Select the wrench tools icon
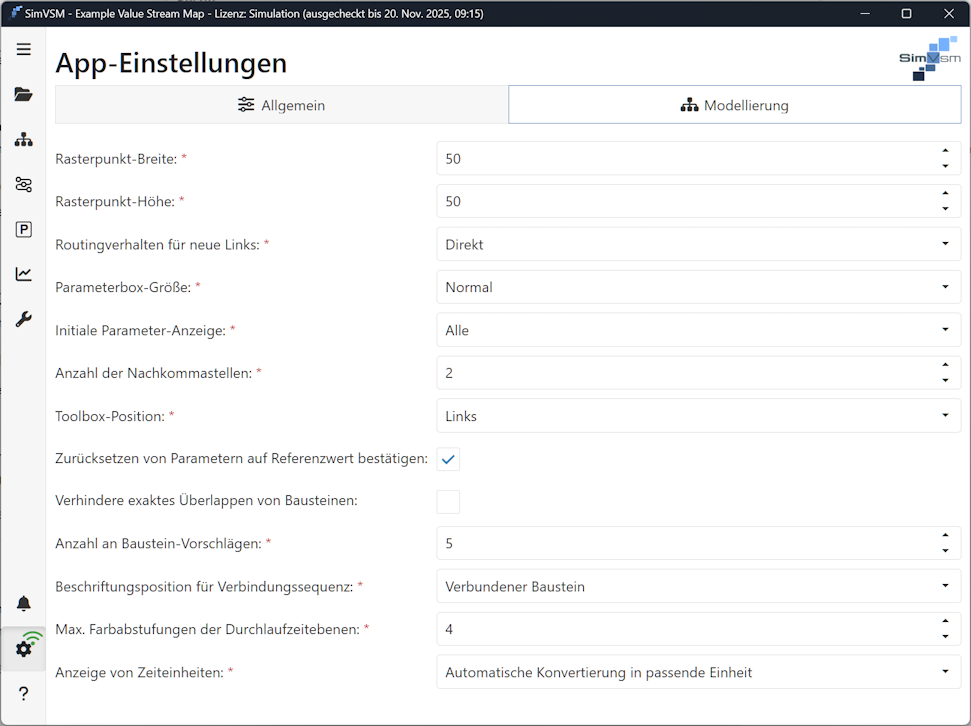The width and height of the screenshot is (971, 726). (23, 319)
